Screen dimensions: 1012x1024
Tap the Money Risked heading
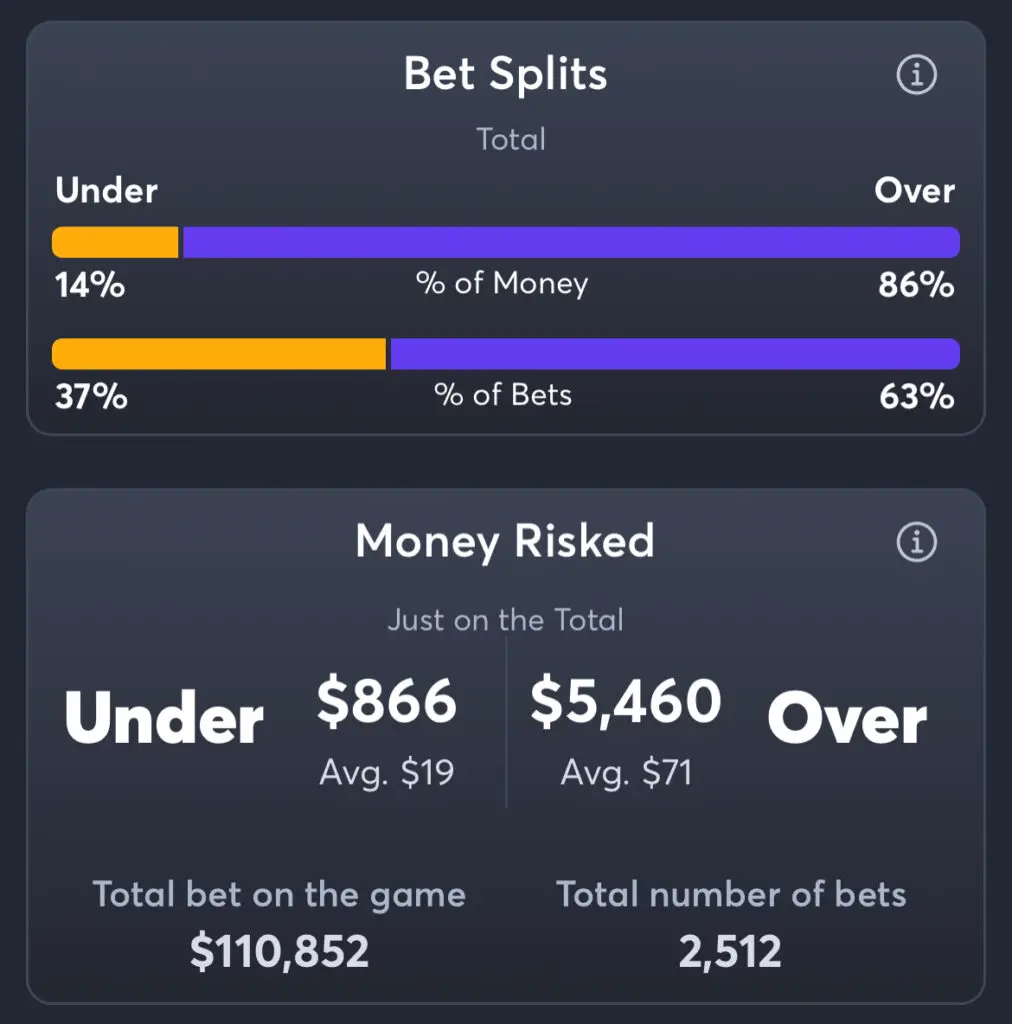click(505, 541)
